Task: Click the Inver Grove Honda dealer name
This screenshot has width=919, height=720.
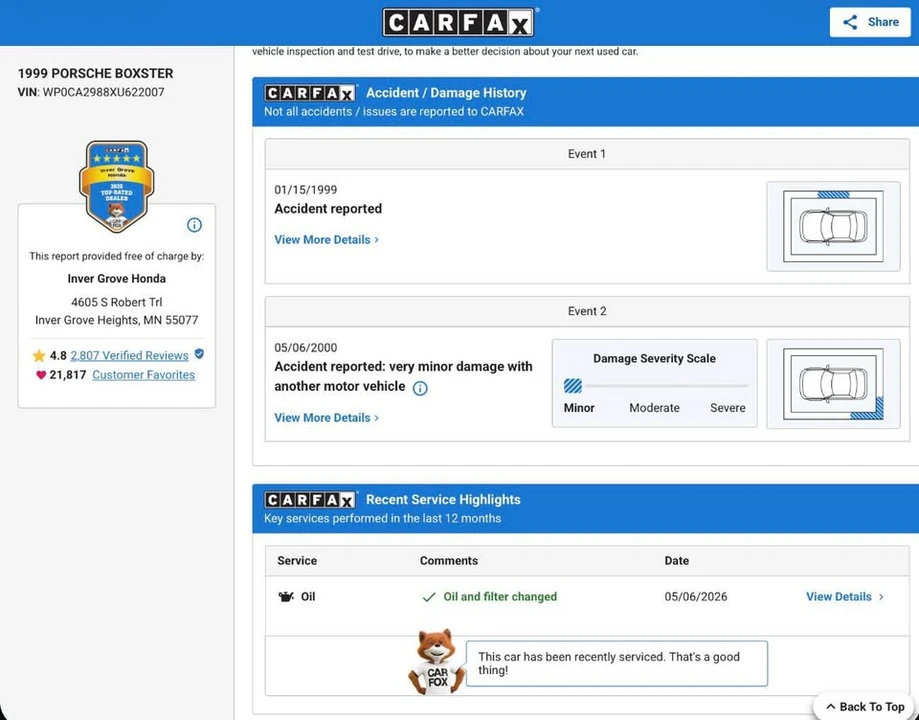Action: pyautogui.click(x=117, y=279)
